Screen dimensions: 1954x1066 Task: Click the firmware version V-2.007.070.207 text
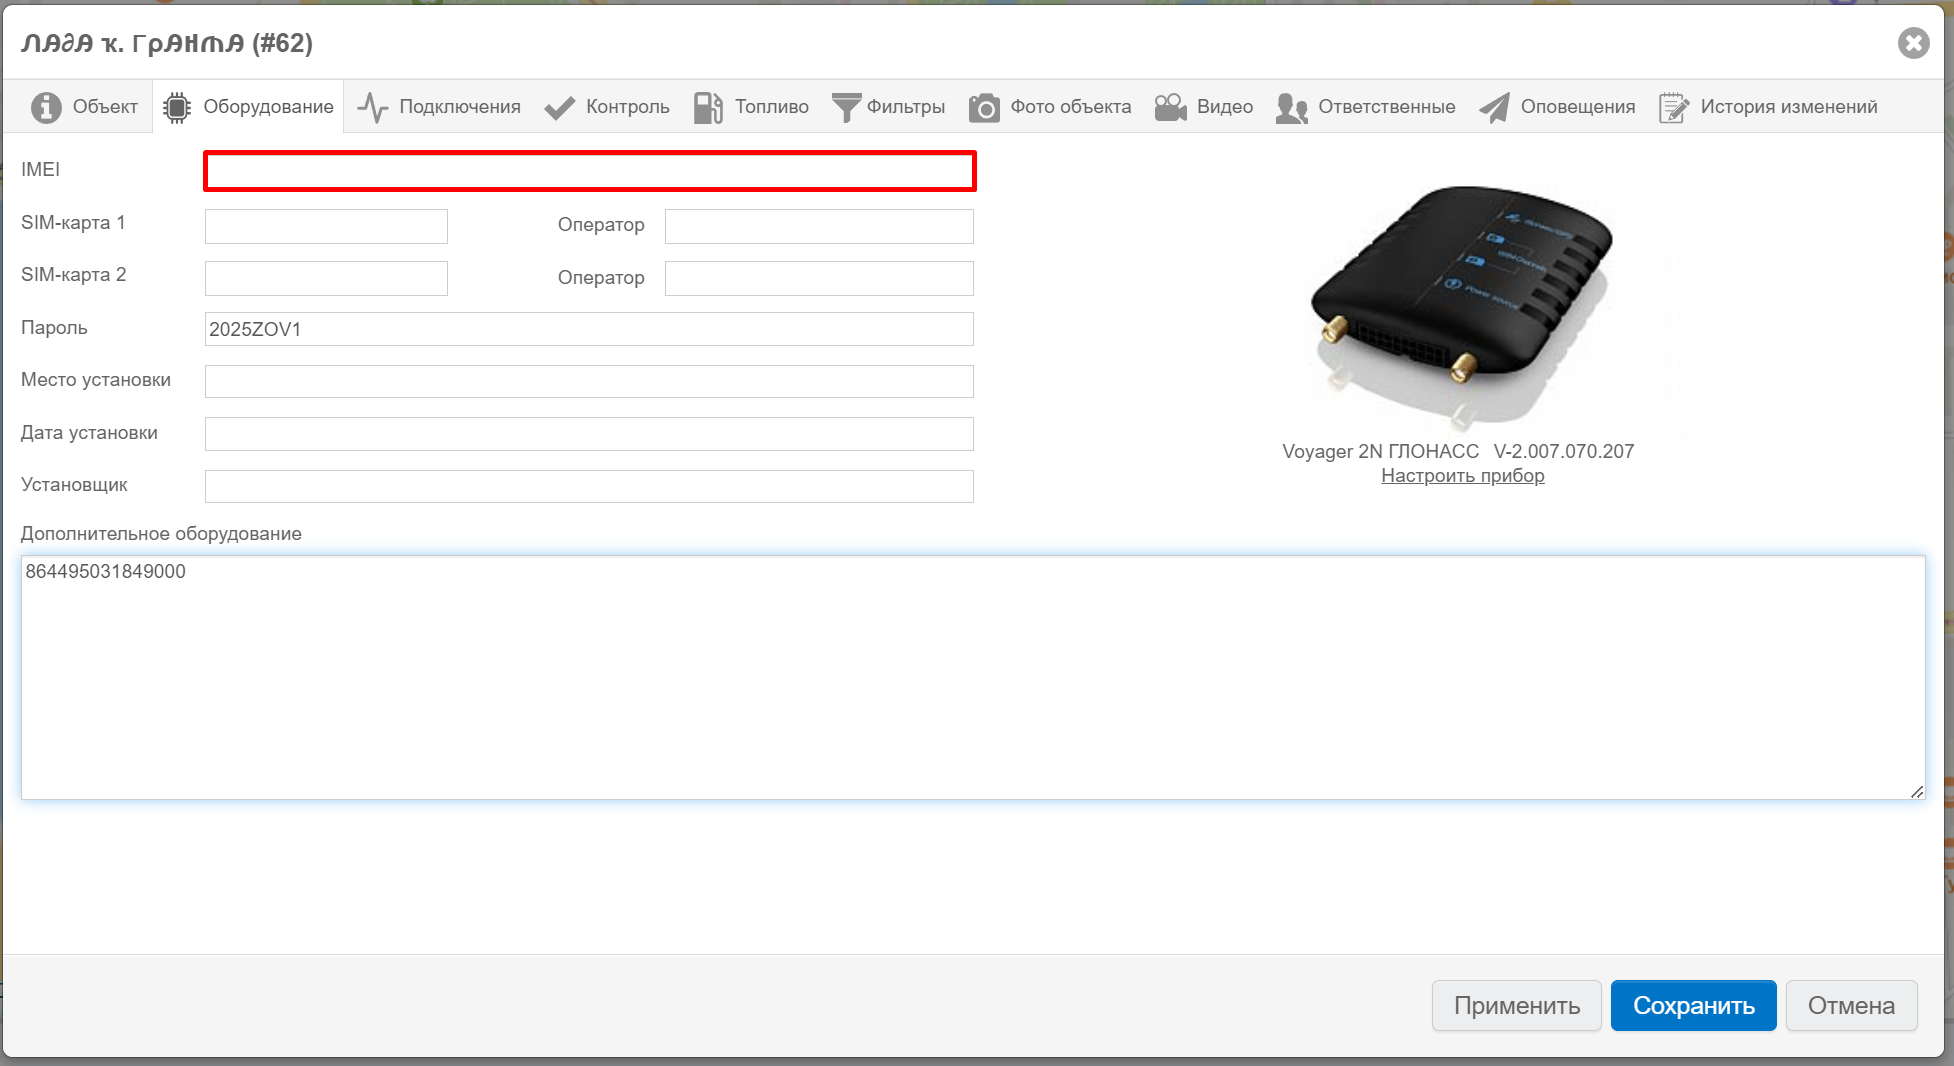[x=1564, y=451]
